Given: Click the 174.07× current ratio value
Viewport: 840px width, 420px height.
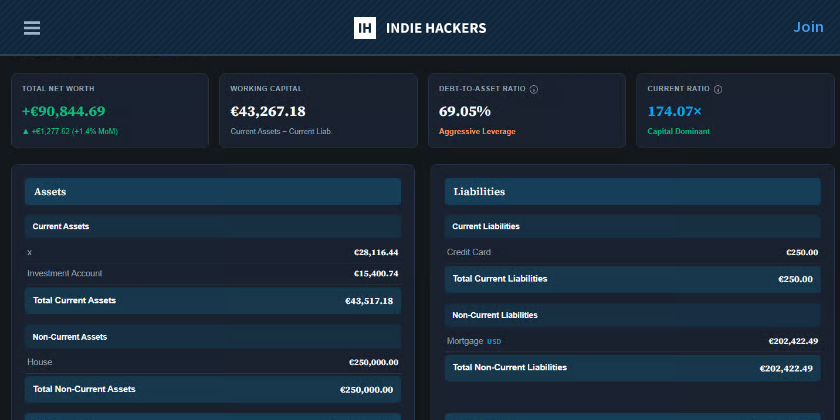Looking at the screenshot, I should (x=674, y=111).
